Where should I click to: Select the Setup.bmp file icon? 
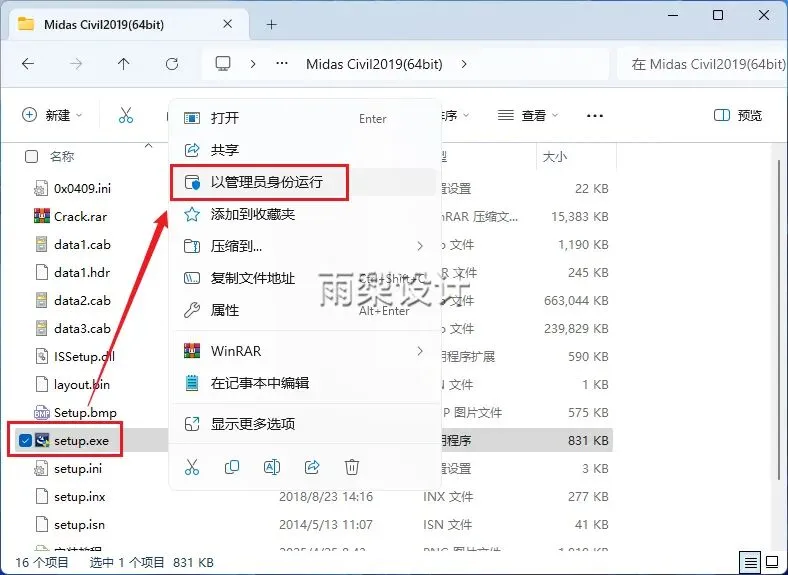pos(42,413)
